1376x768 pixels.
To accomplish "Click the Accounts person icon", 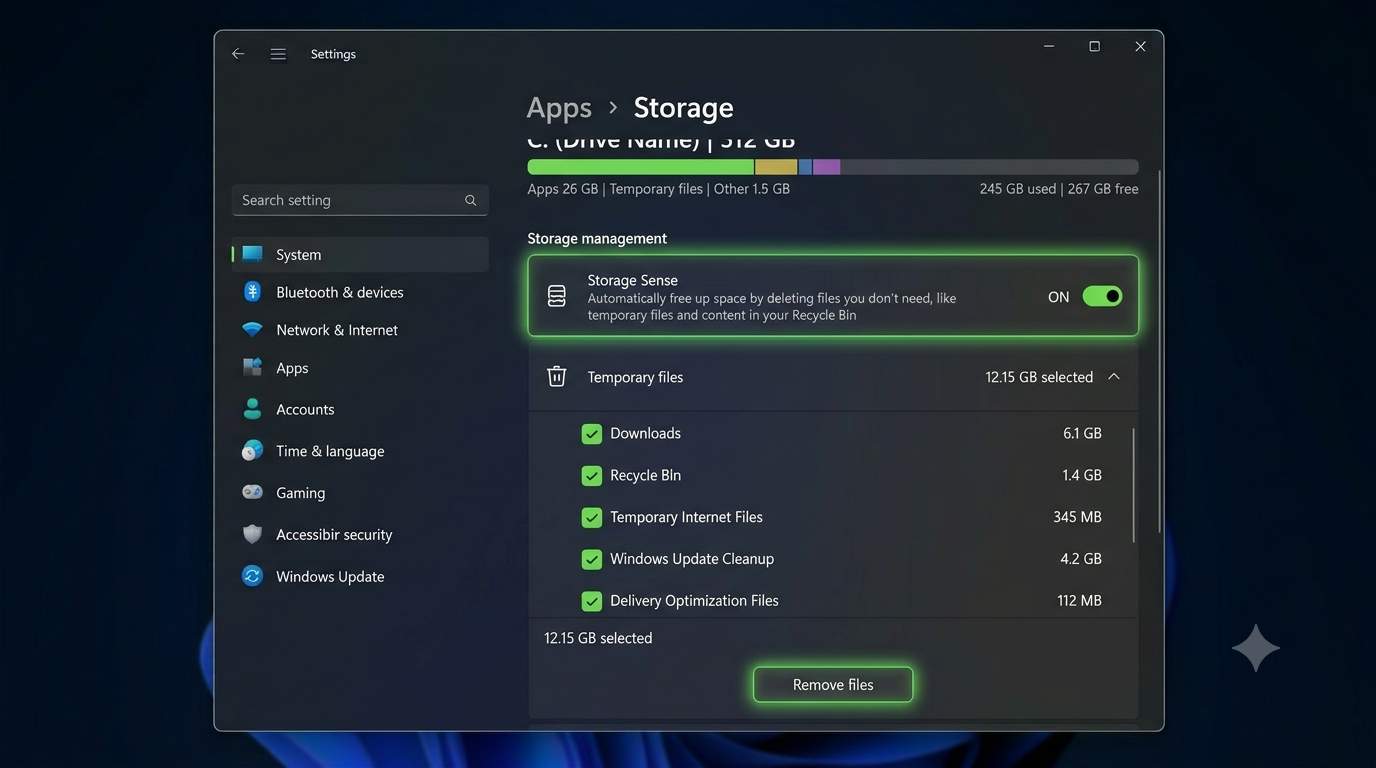I will 253,409.
